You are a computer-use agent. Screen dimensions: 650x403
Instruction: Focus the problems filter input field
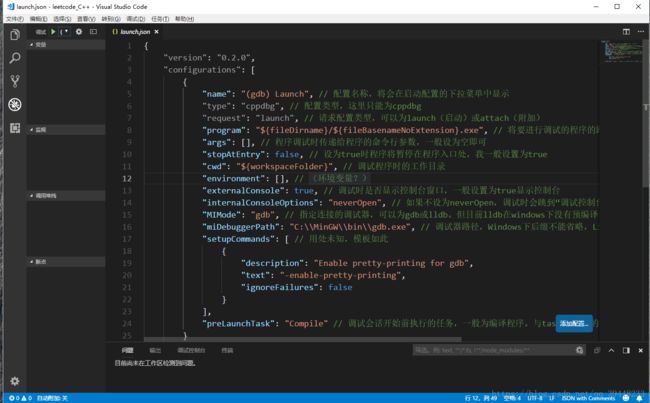[x=493, y=350]
